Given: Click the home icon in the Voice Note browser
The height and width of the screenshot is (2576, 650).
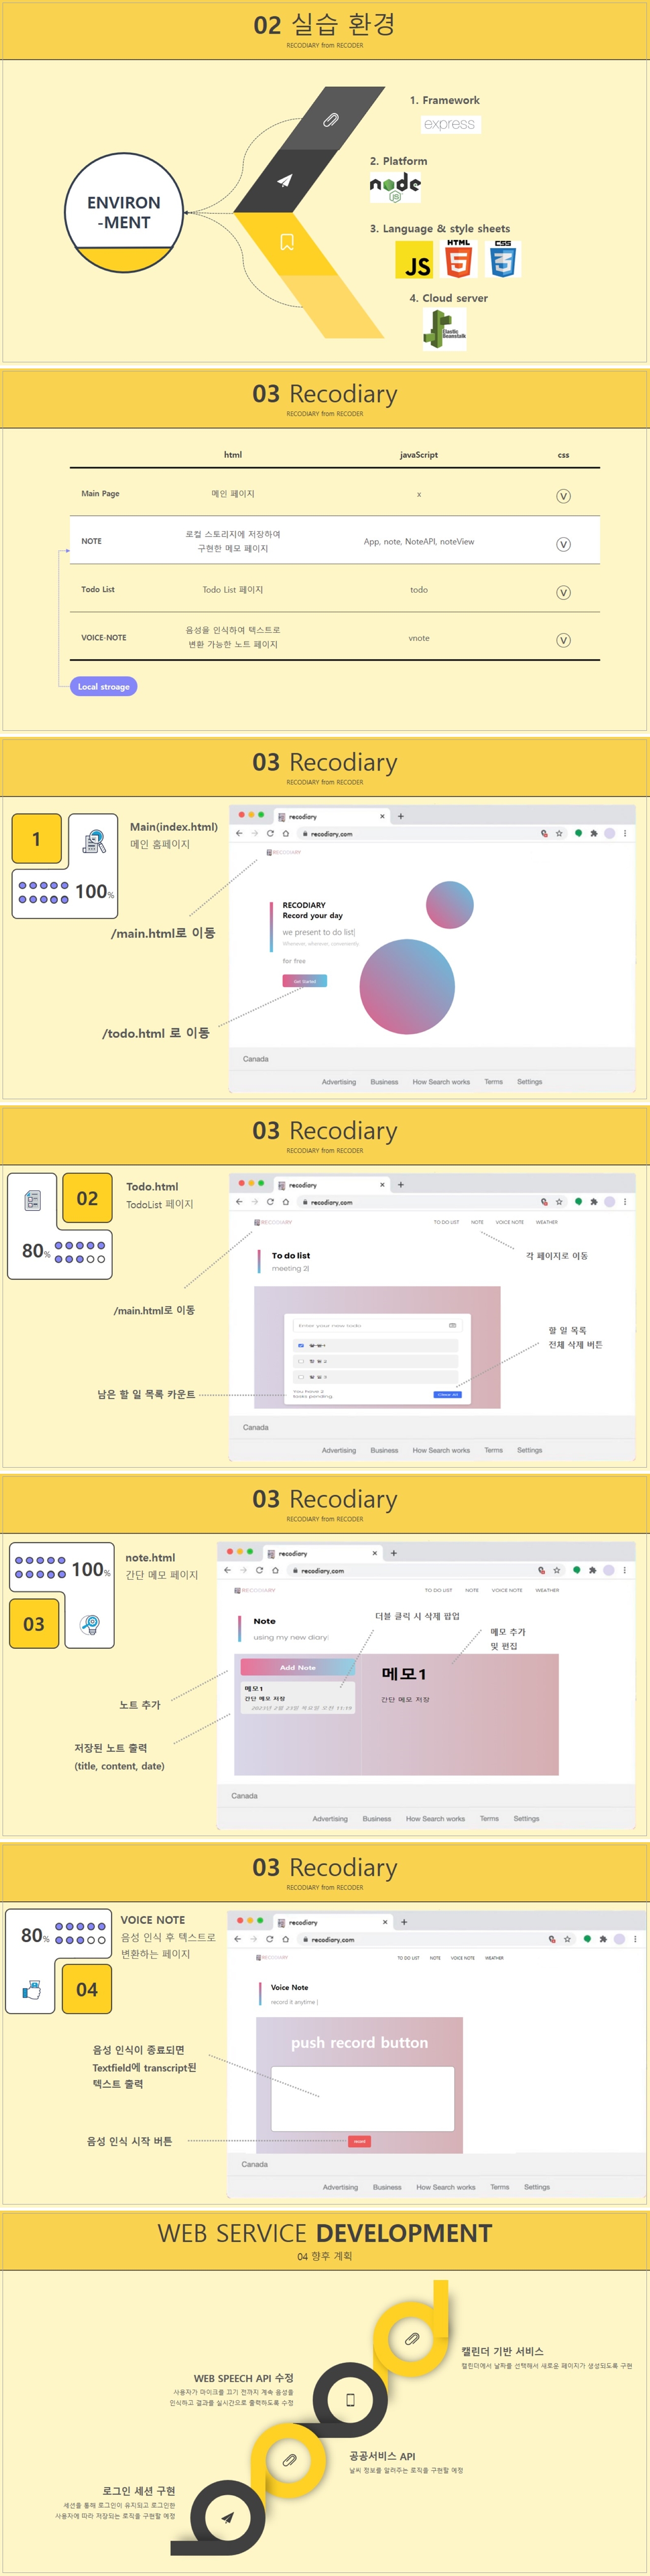Looking at the screenshot, I should point(285,1939).
